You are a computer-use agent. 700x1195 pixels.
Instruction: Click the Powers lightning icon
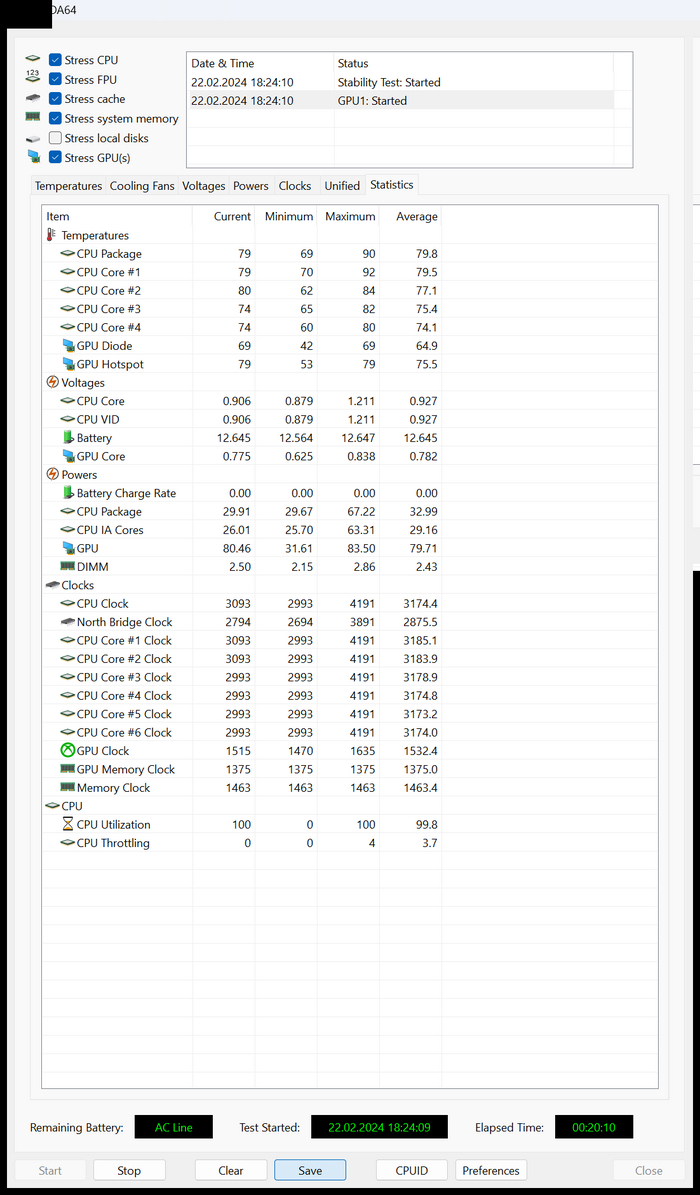click(x=53, y=475)
